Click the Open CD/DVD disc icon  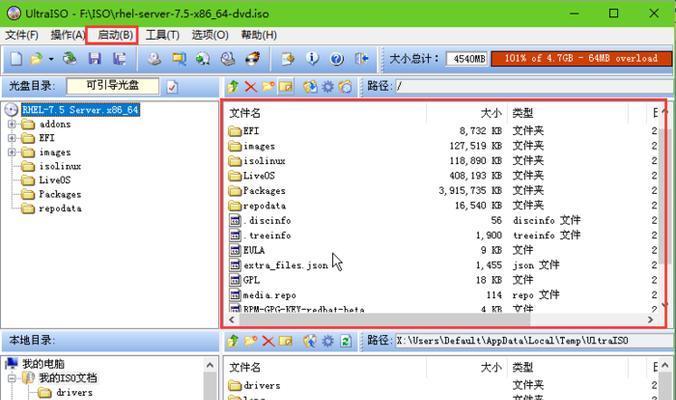click(70, 59)
